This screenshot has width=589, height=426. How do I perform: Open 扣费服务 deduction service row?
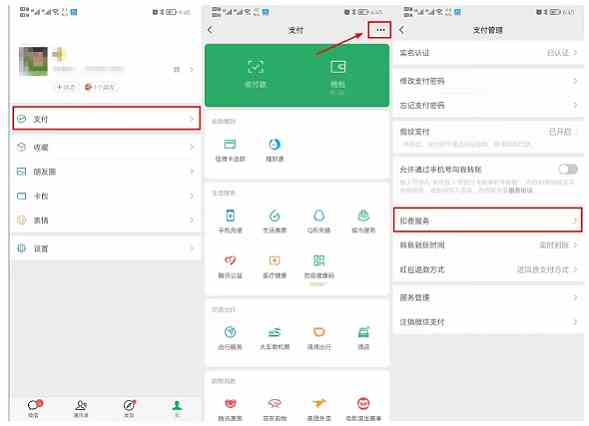pyautogui.click(x=488, y=220)
